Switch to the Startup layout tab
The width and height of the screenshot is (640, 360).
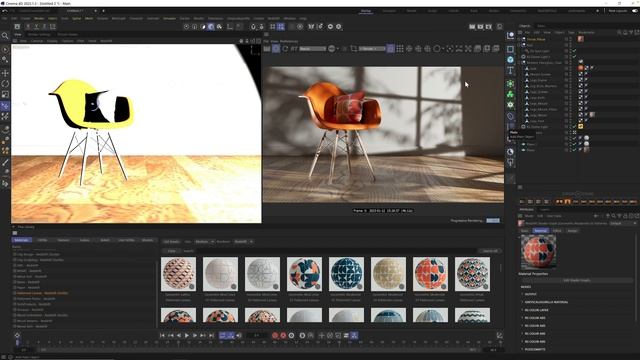pos(366,11)
